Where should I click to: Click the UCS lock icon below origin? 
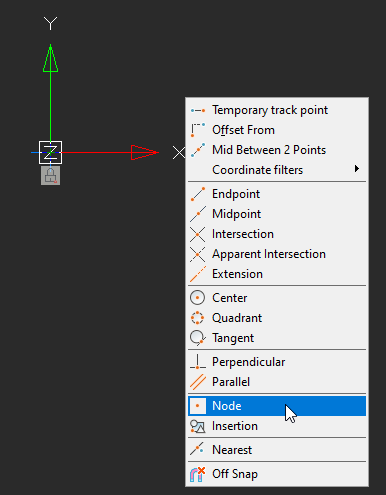[50, 175]
